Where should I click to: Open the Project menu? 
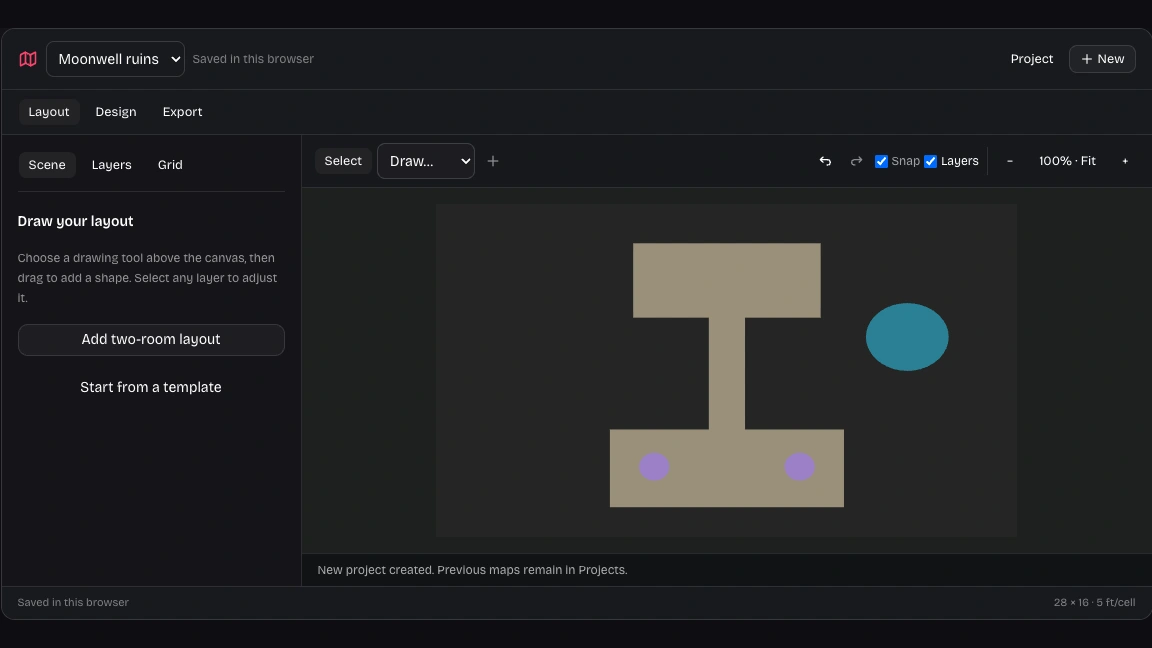coord(1032,59)
